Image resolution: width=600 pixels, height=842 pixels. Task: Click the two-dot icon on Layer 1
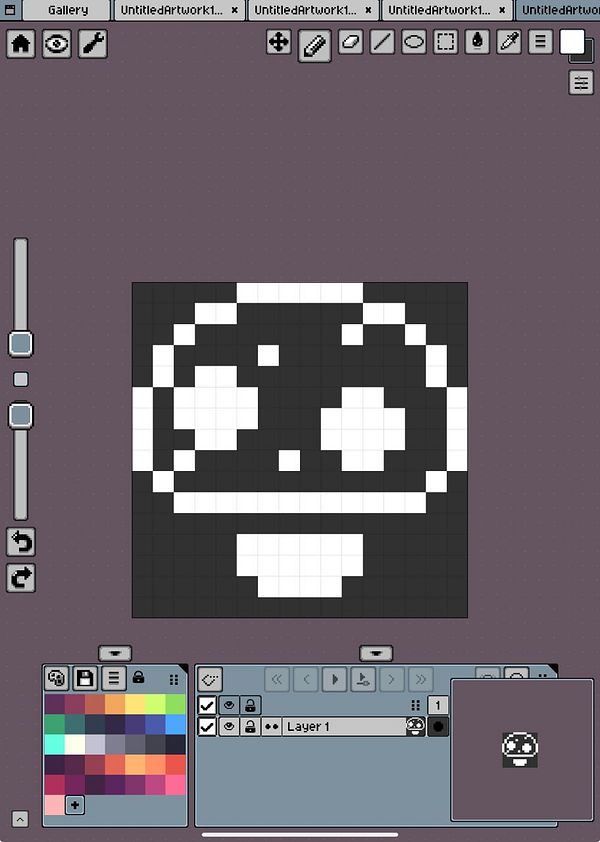point(272,727)
